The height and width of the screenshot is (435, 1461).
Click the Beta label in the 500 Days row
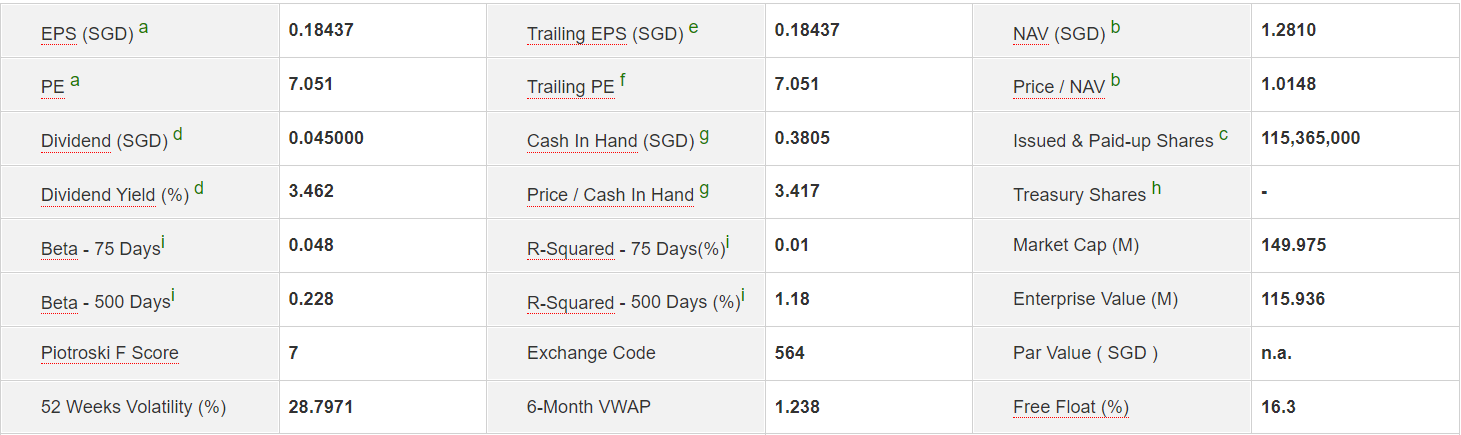[x=59, y=303]
